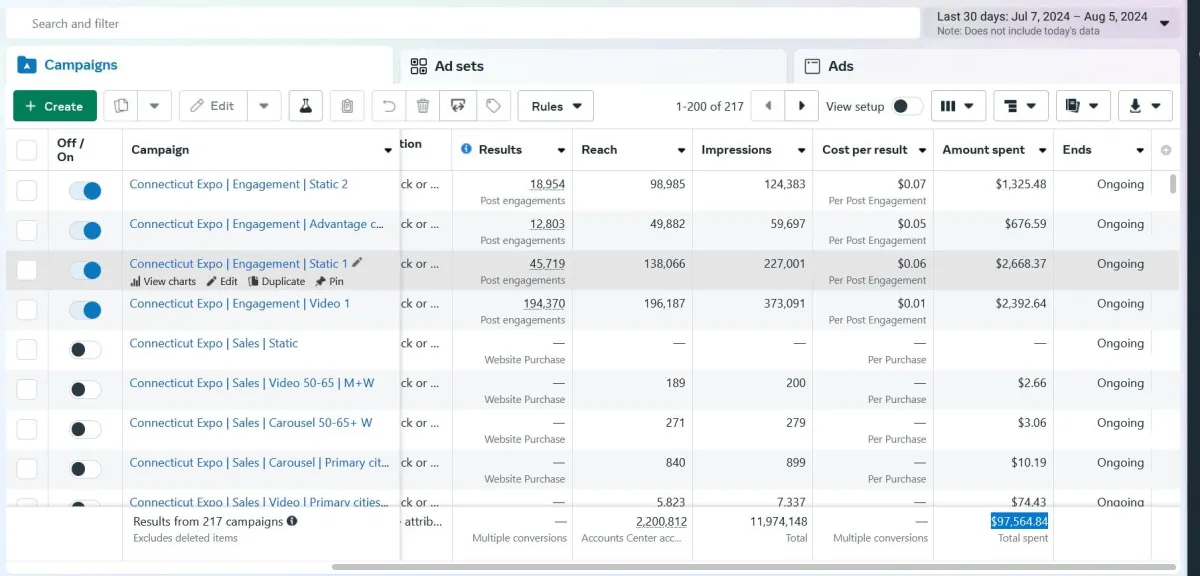Click the clipboard paste toolbar icon
The width and height of the screenshot is (1200, 576).
[347, 106]
